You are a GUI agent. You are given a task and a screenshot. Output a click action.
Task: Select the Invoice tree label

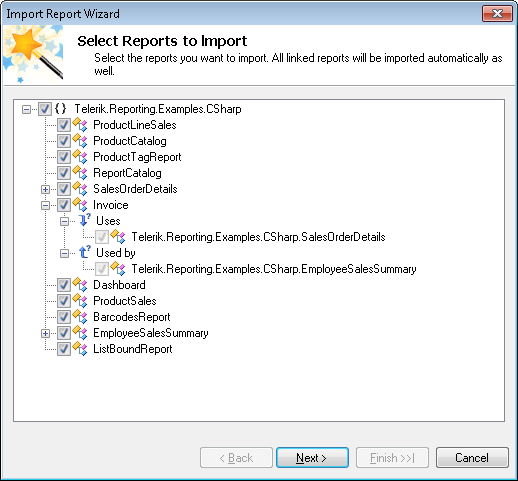pyautogui.click(x=111, y=205)
